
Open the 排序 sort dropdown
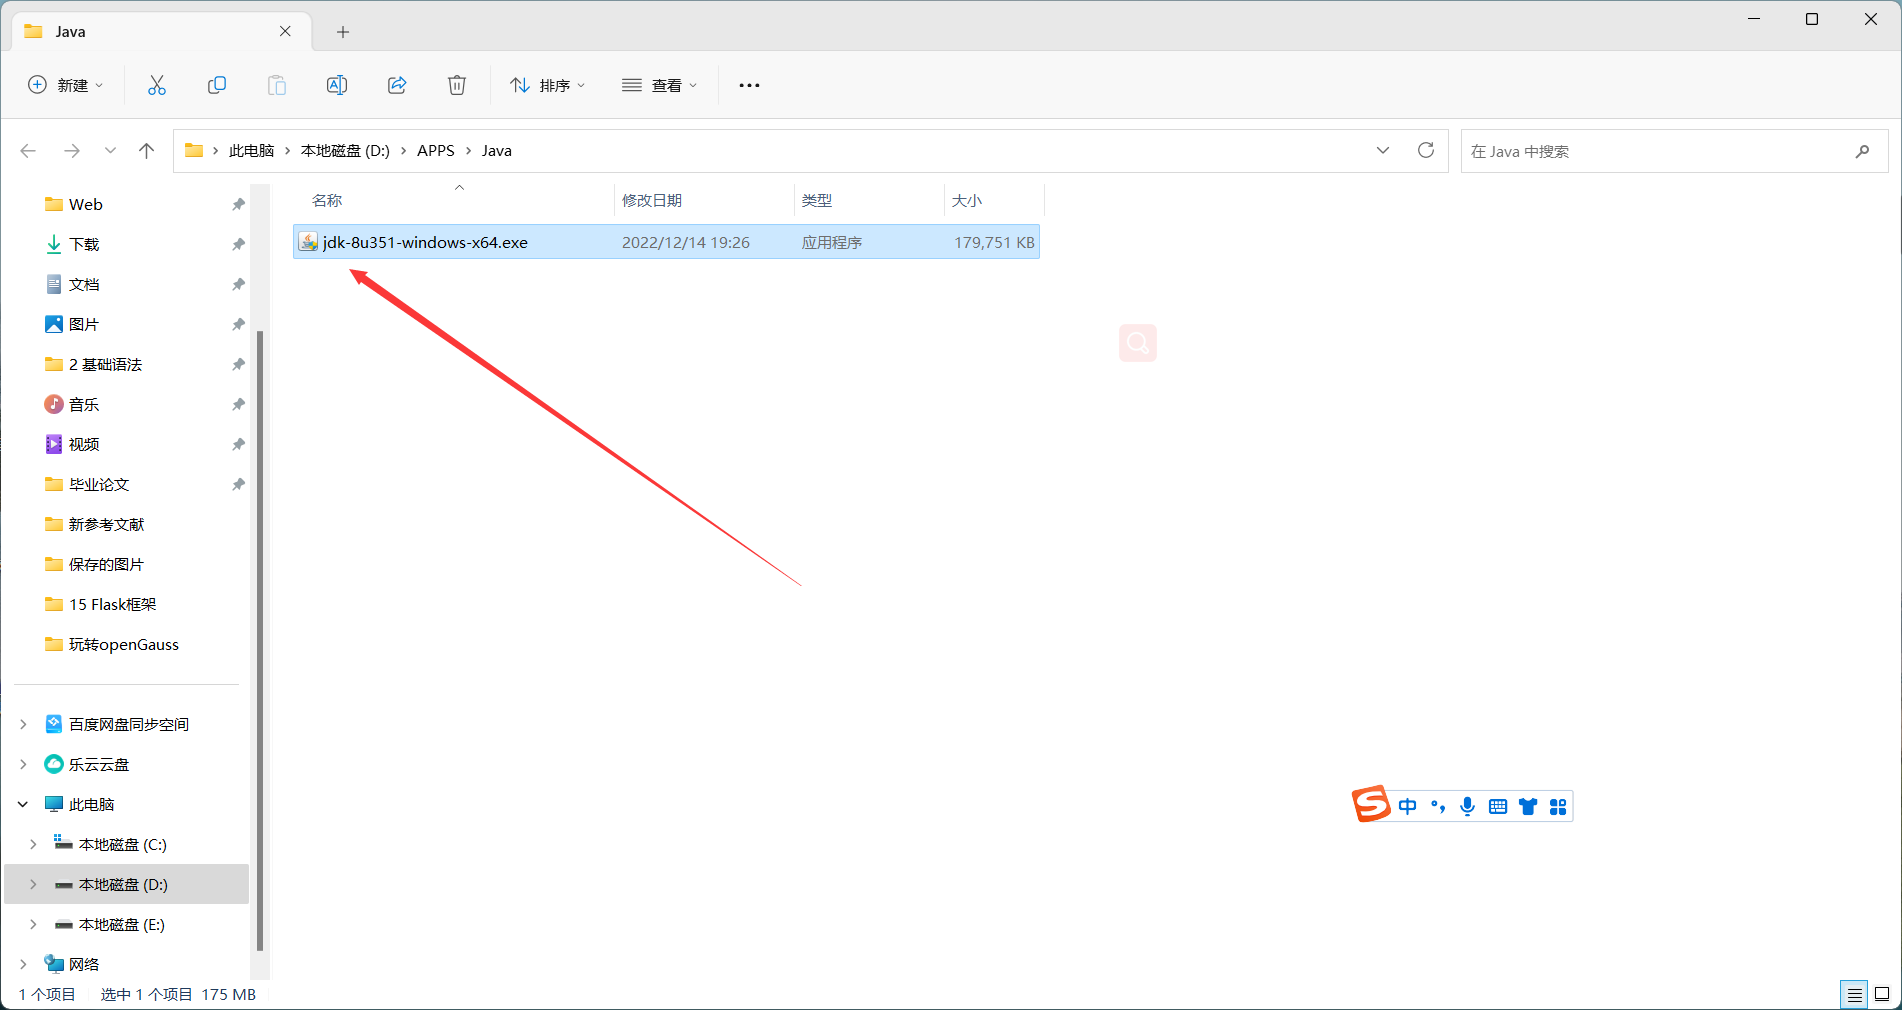547,85
